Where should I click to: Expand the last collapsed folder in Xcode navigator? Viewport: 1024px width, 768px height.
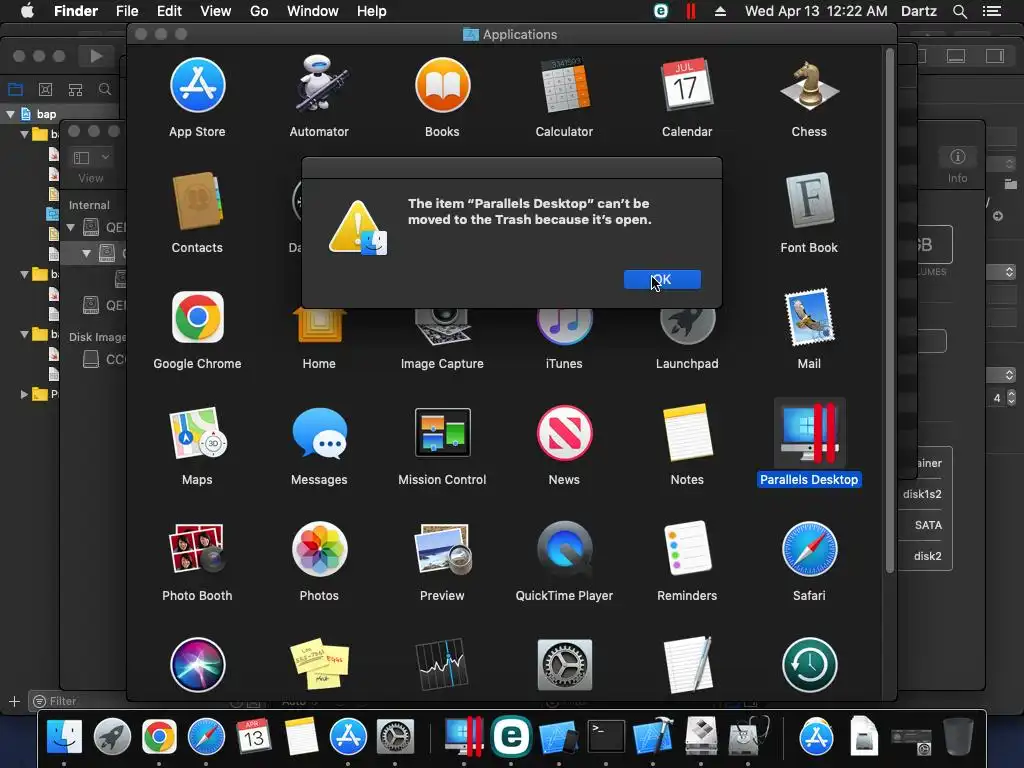[x=24, y=394]
